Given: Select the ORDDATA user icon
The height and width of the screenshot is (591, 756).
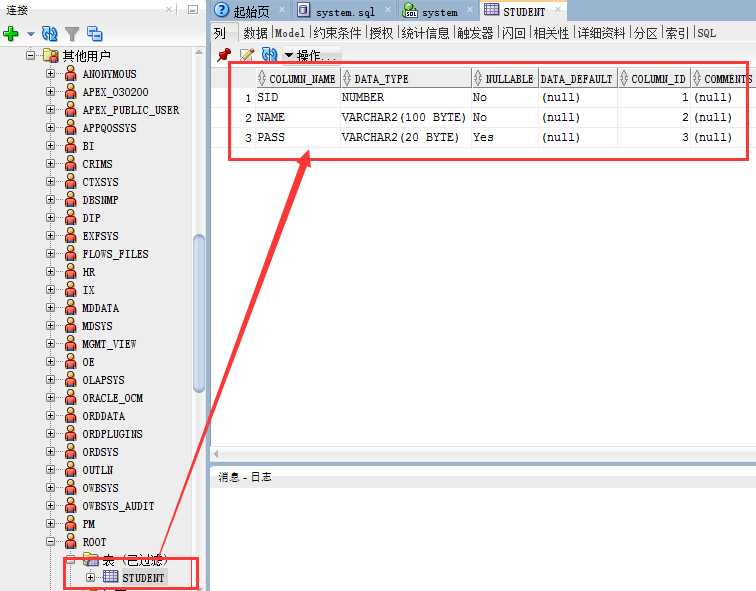Looking at the screenshot, I should [71, 415].
